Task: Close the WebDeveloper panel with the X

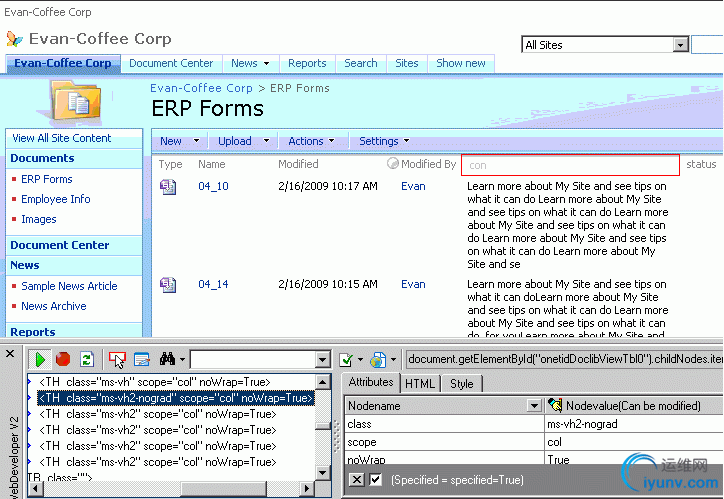Action: click(10, 354)
